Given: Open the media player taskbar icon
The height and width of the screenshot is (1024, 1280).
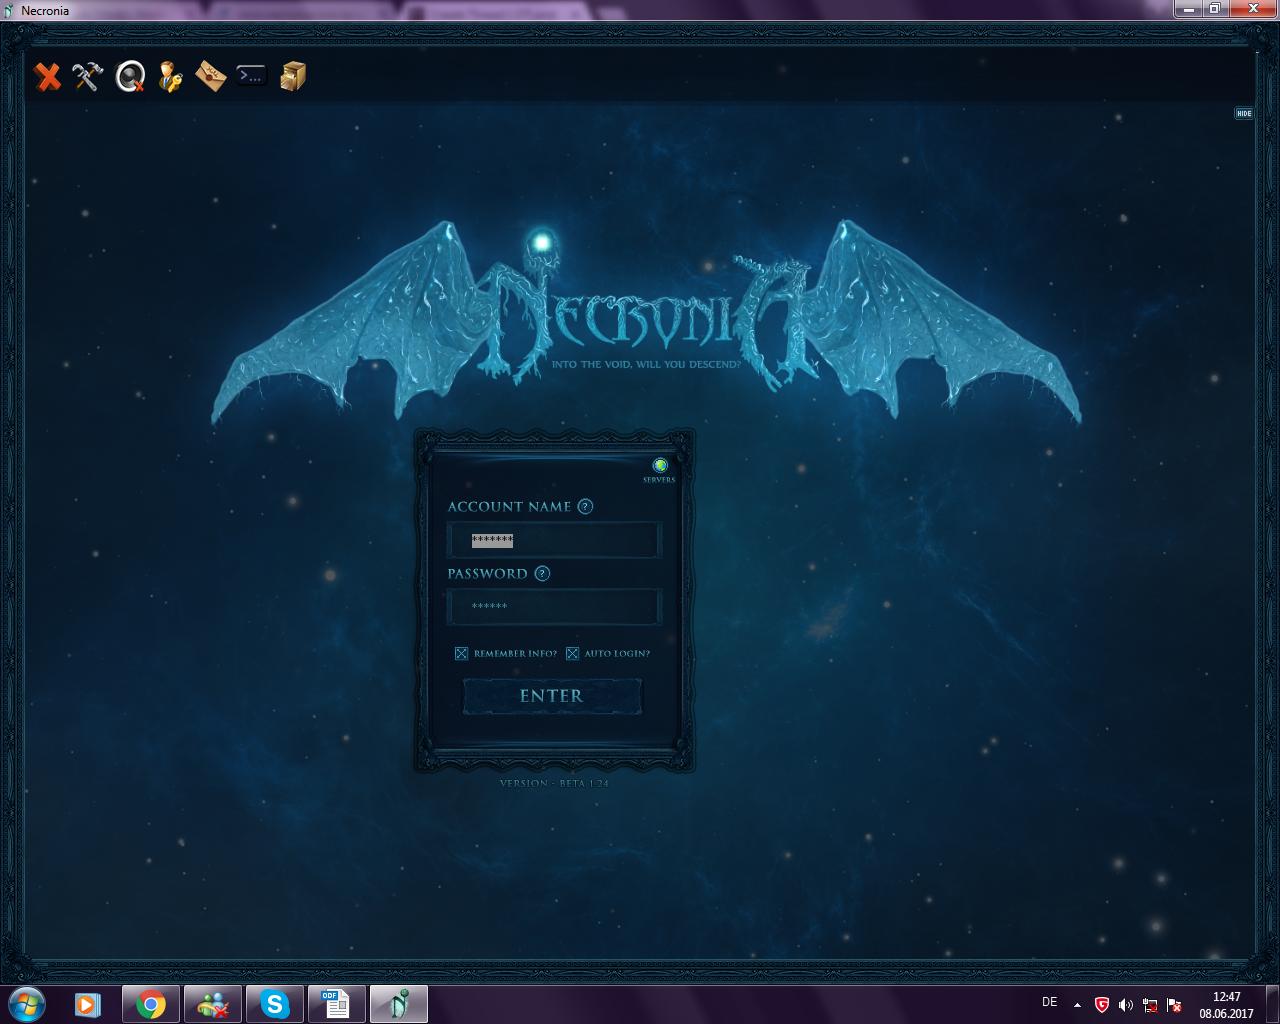Looking at the screenshot, I should [x=87, y=1003].
